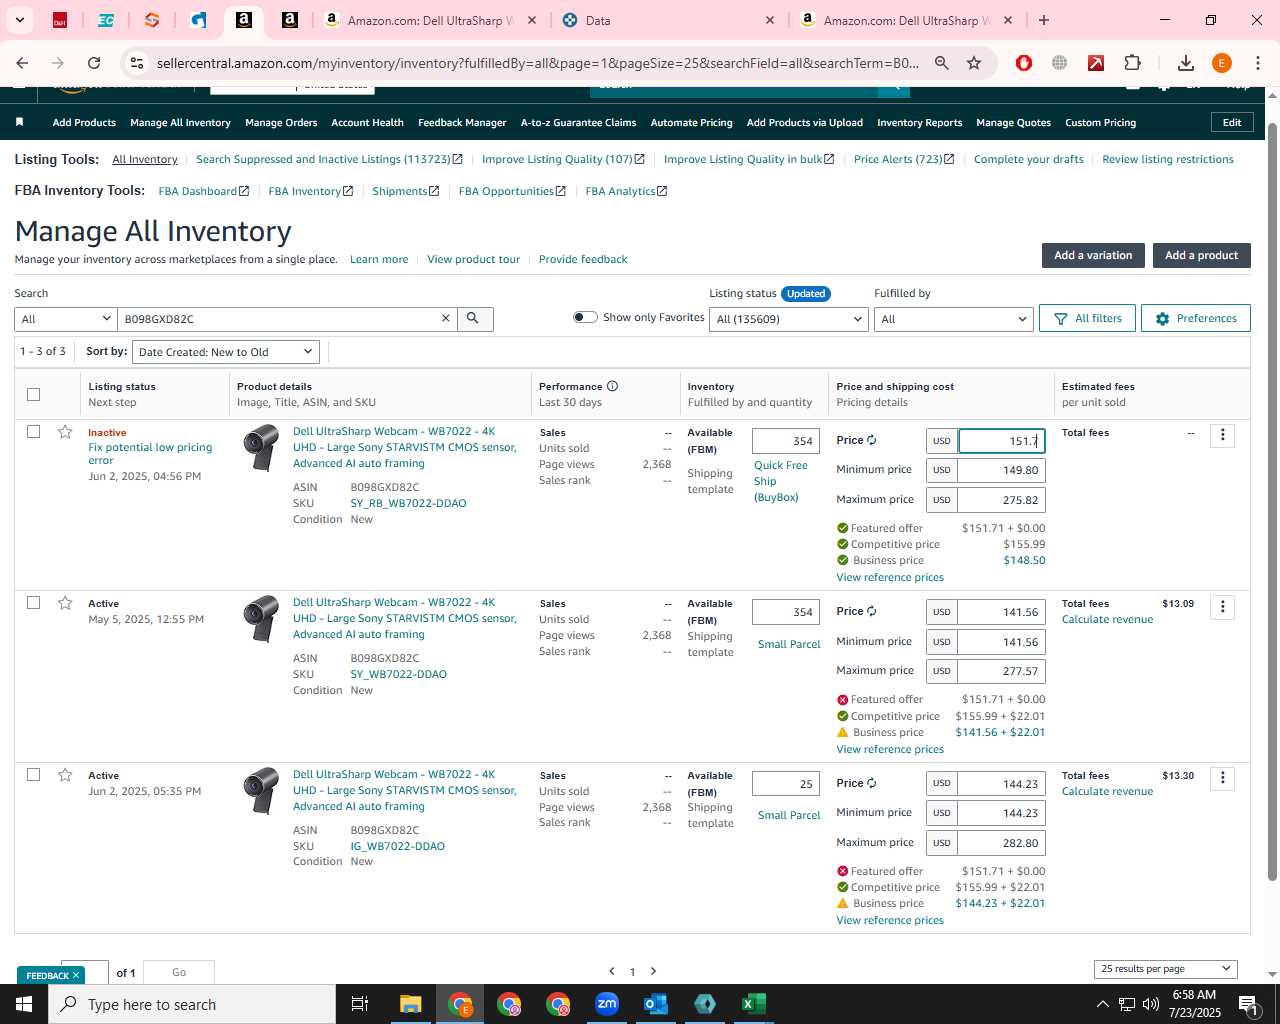Viewport: 1280px width, 1024px height.
Task: Click the search magnifier button beside B098GXD82C
Action: tap(473, 318)
